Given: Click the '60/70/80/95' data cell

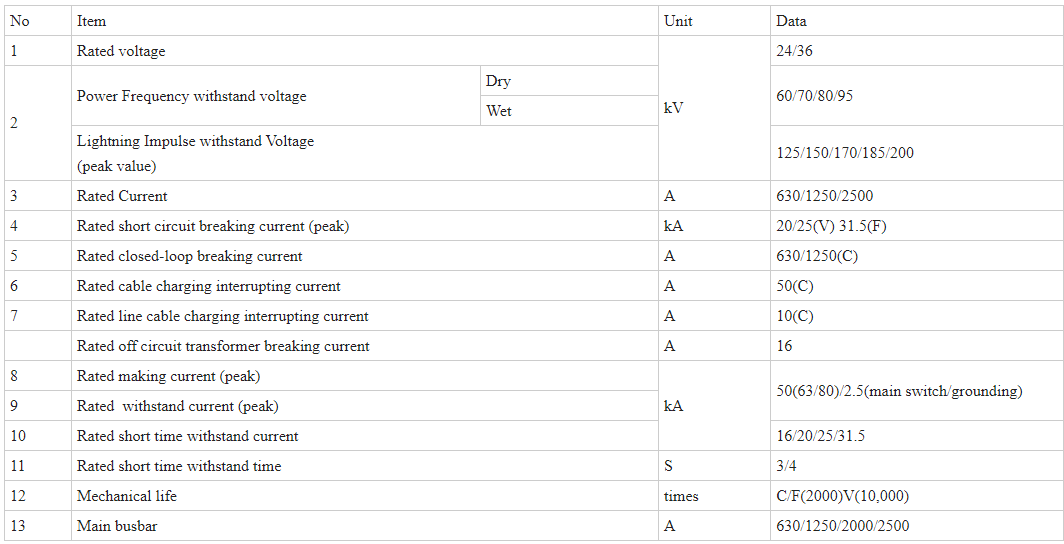Looking at the screenshot, I should click(917, 96).
